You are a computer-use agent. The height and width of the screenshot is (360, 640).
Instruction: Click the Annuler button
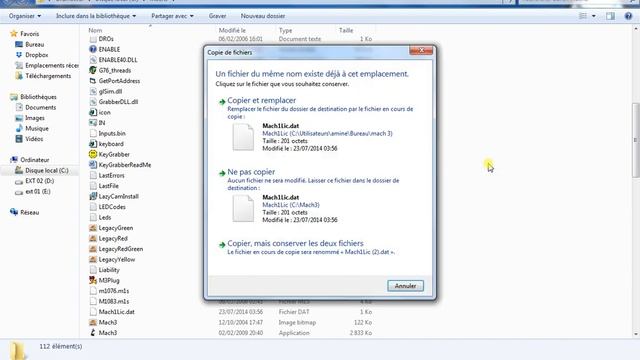[405, 286]
